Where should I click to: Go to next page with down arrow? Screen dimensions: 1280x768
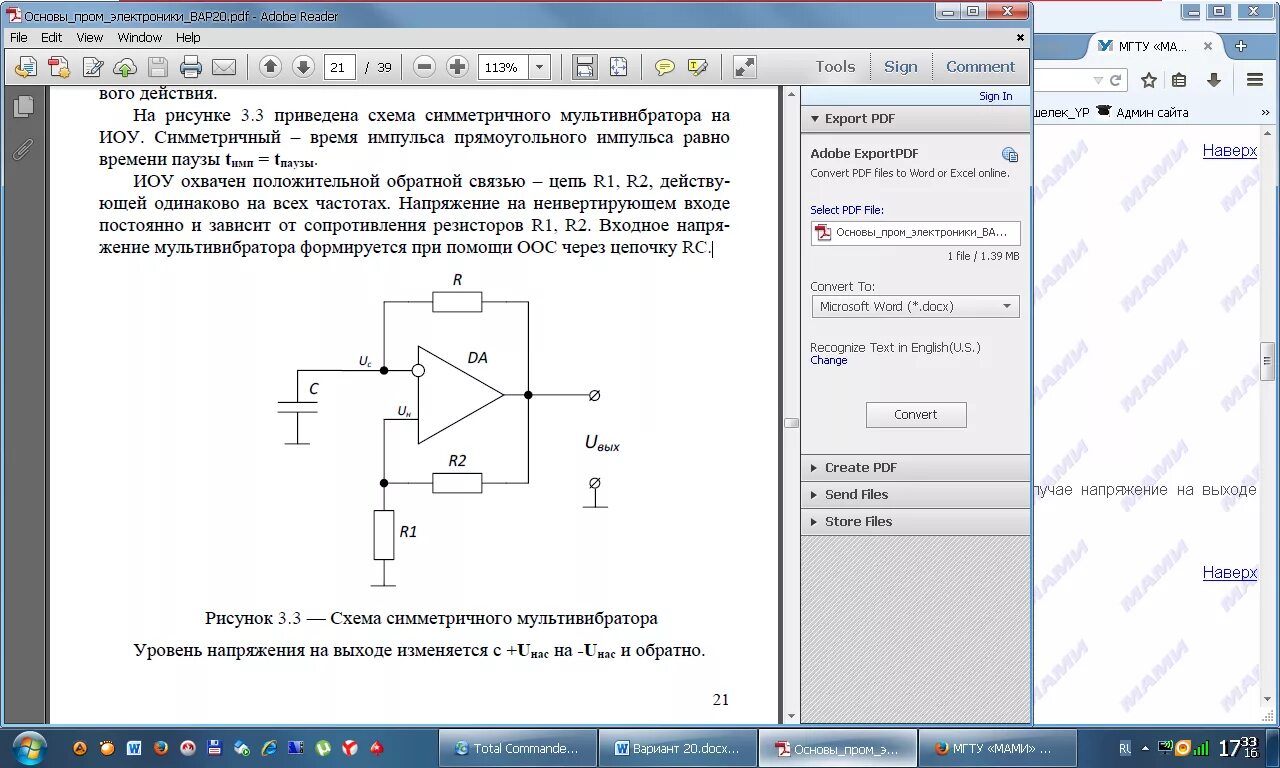(303, 67)
